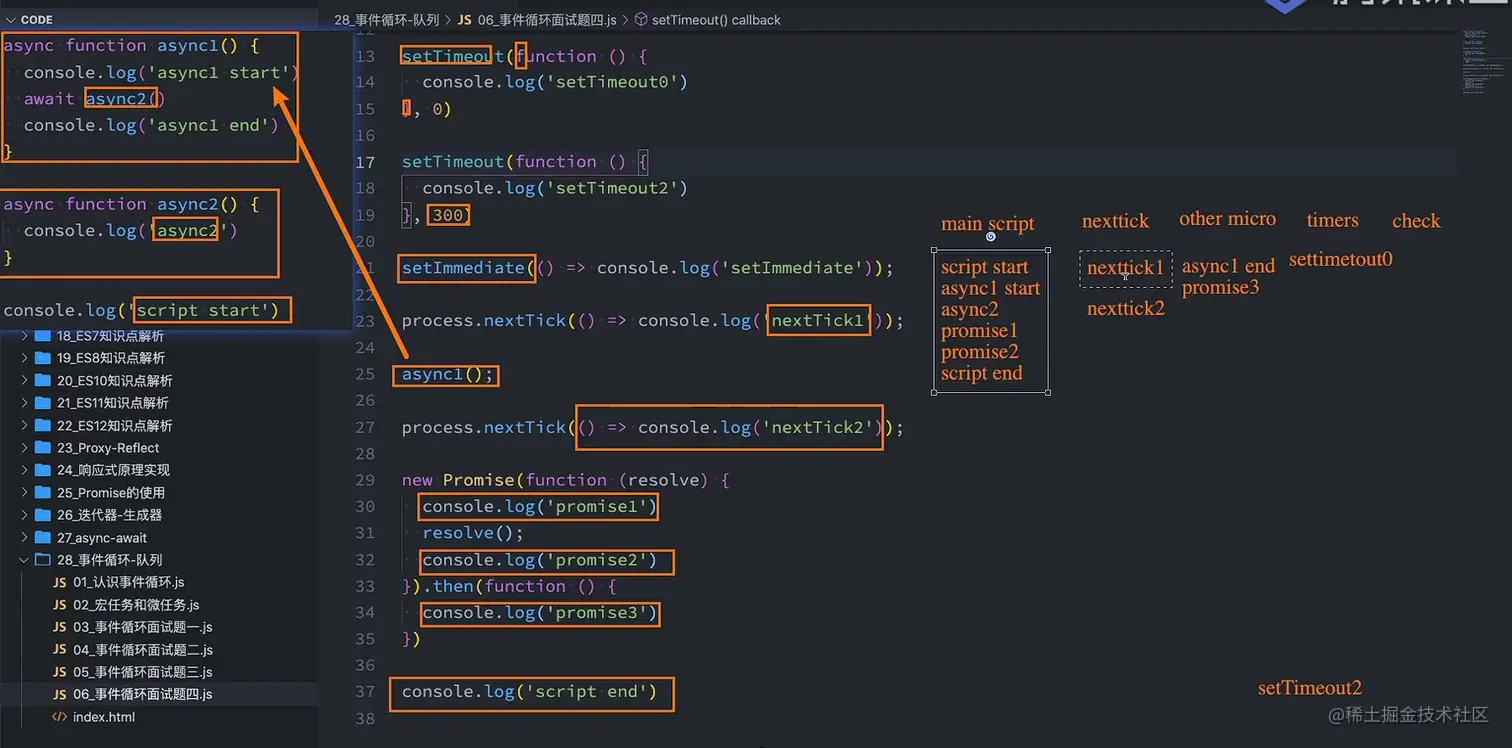Expand the 27_async-await chevron
1512x748 pixels.
tap(25, 537)
